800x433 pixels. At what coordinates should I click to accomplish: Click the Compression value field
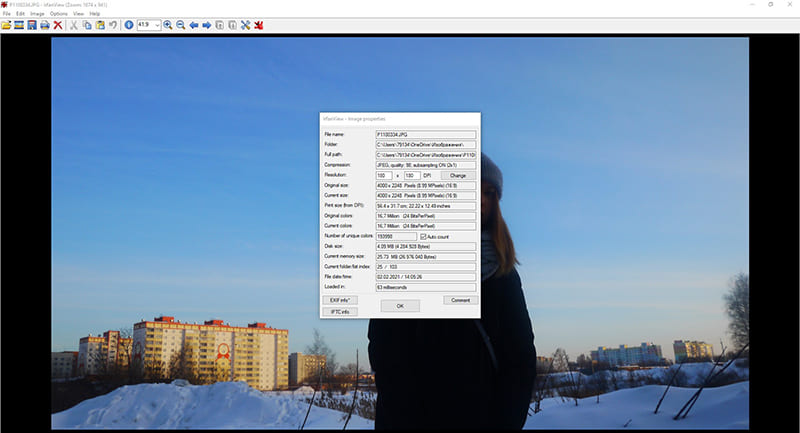[x=426, y=165]
